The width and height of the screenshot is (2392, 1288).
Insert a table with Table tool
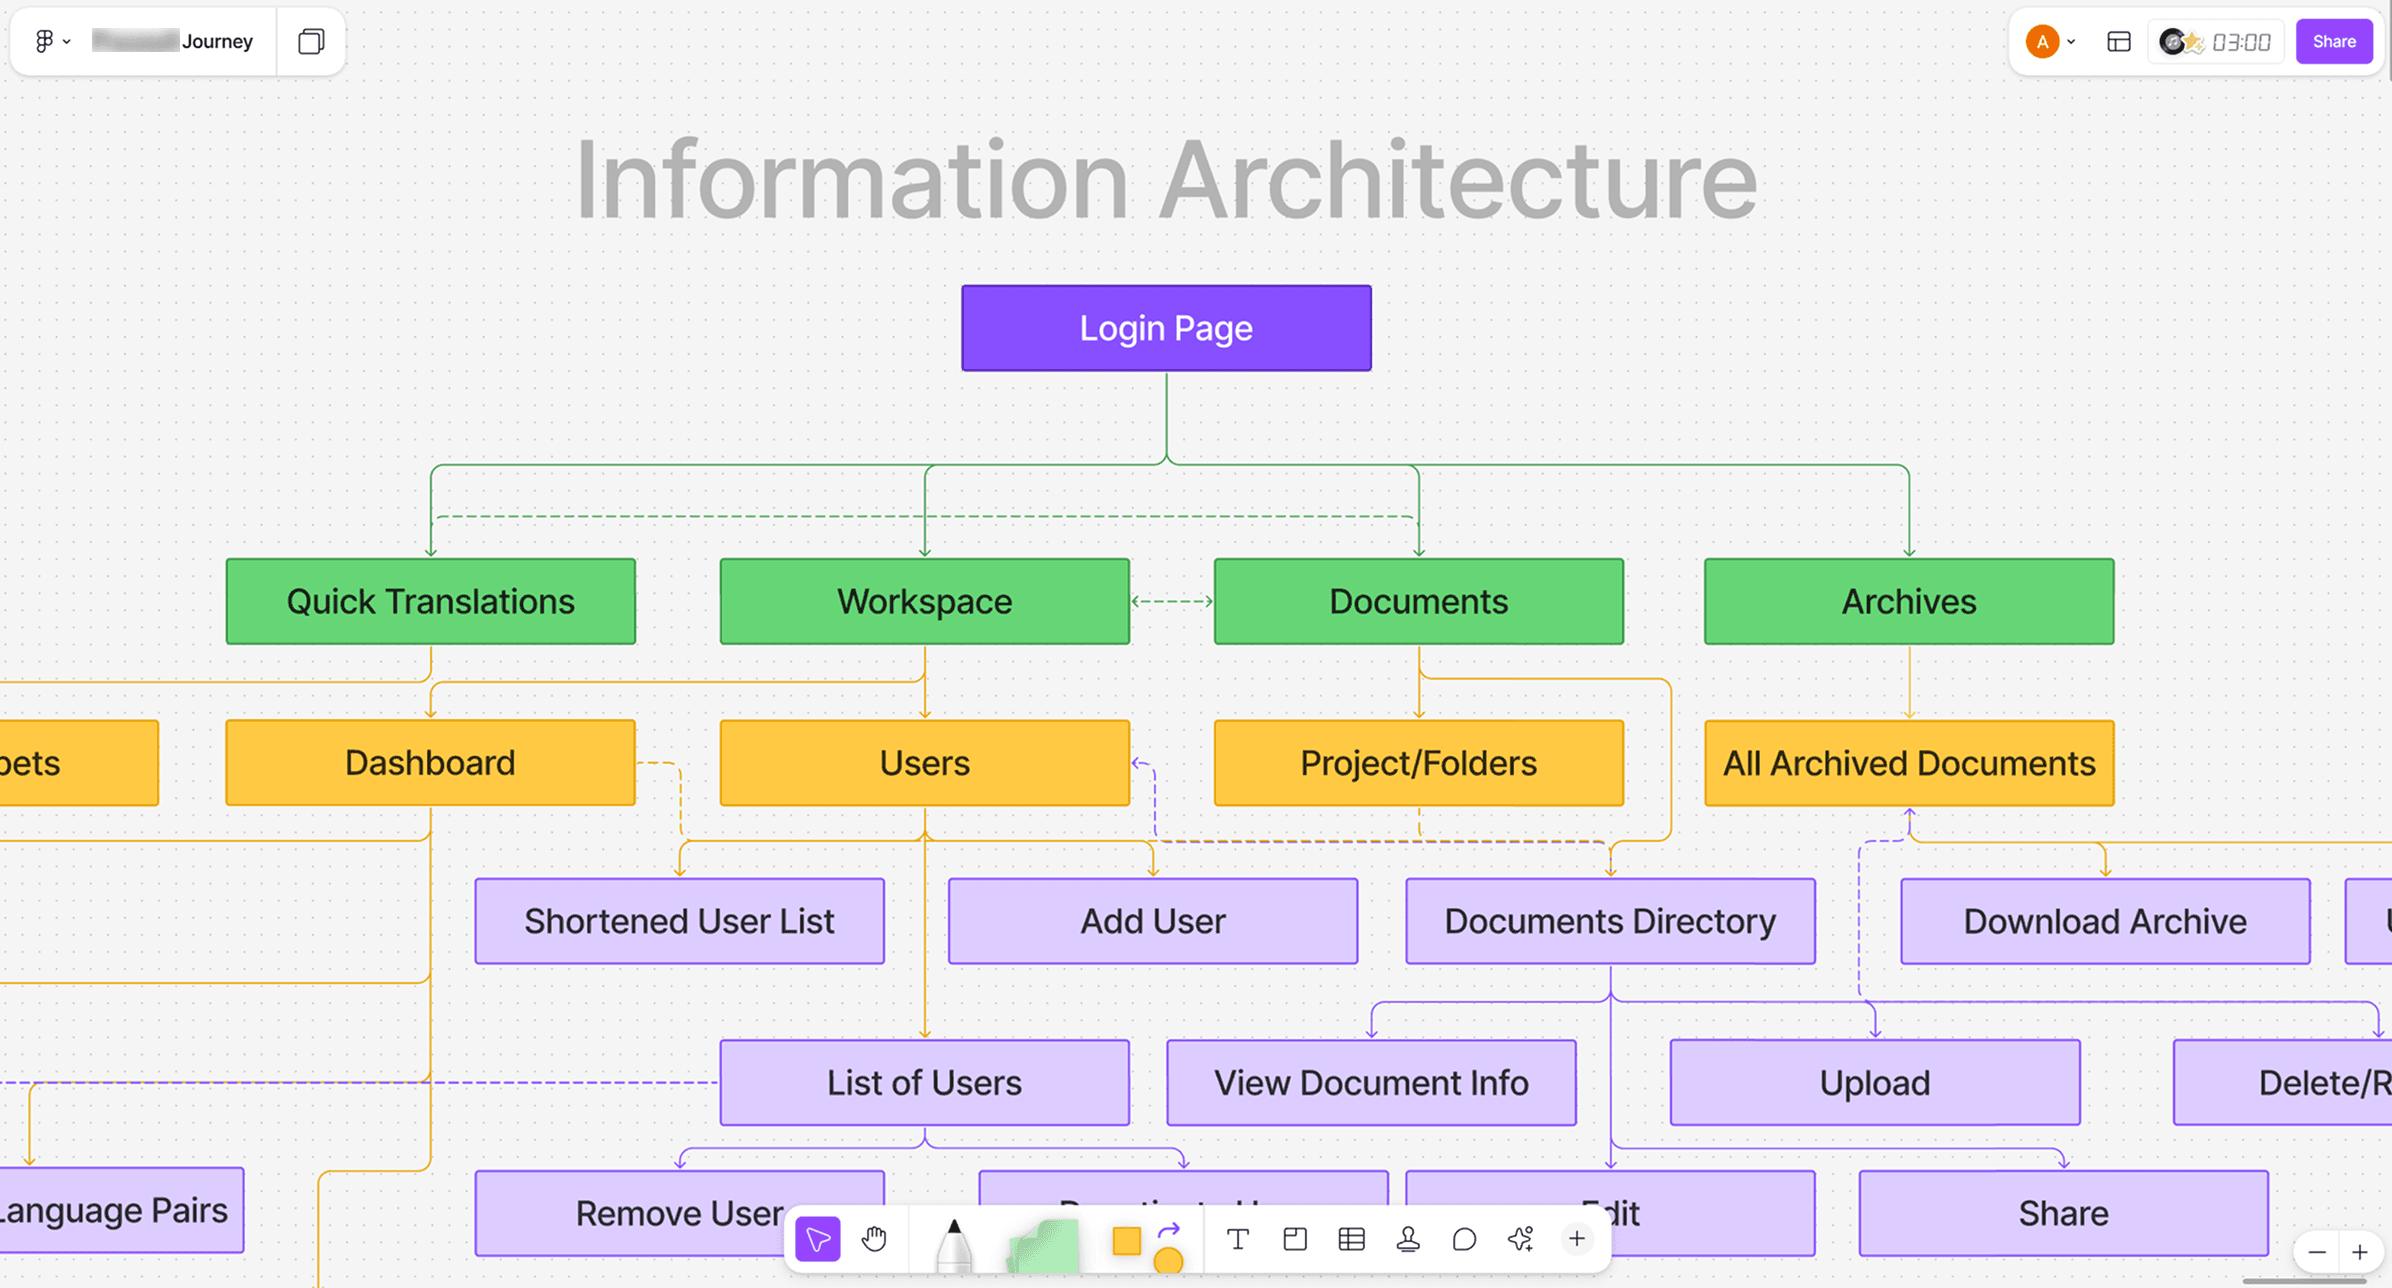[x=1351, y=1240]
